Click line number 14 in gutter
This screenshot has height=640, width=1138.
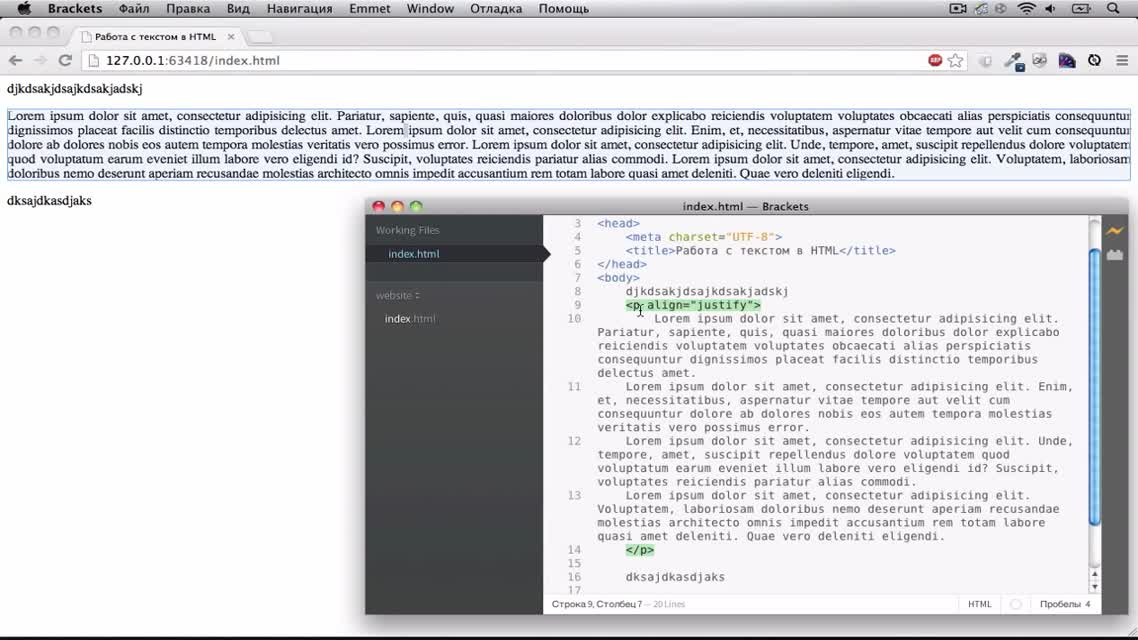point(574,550)
